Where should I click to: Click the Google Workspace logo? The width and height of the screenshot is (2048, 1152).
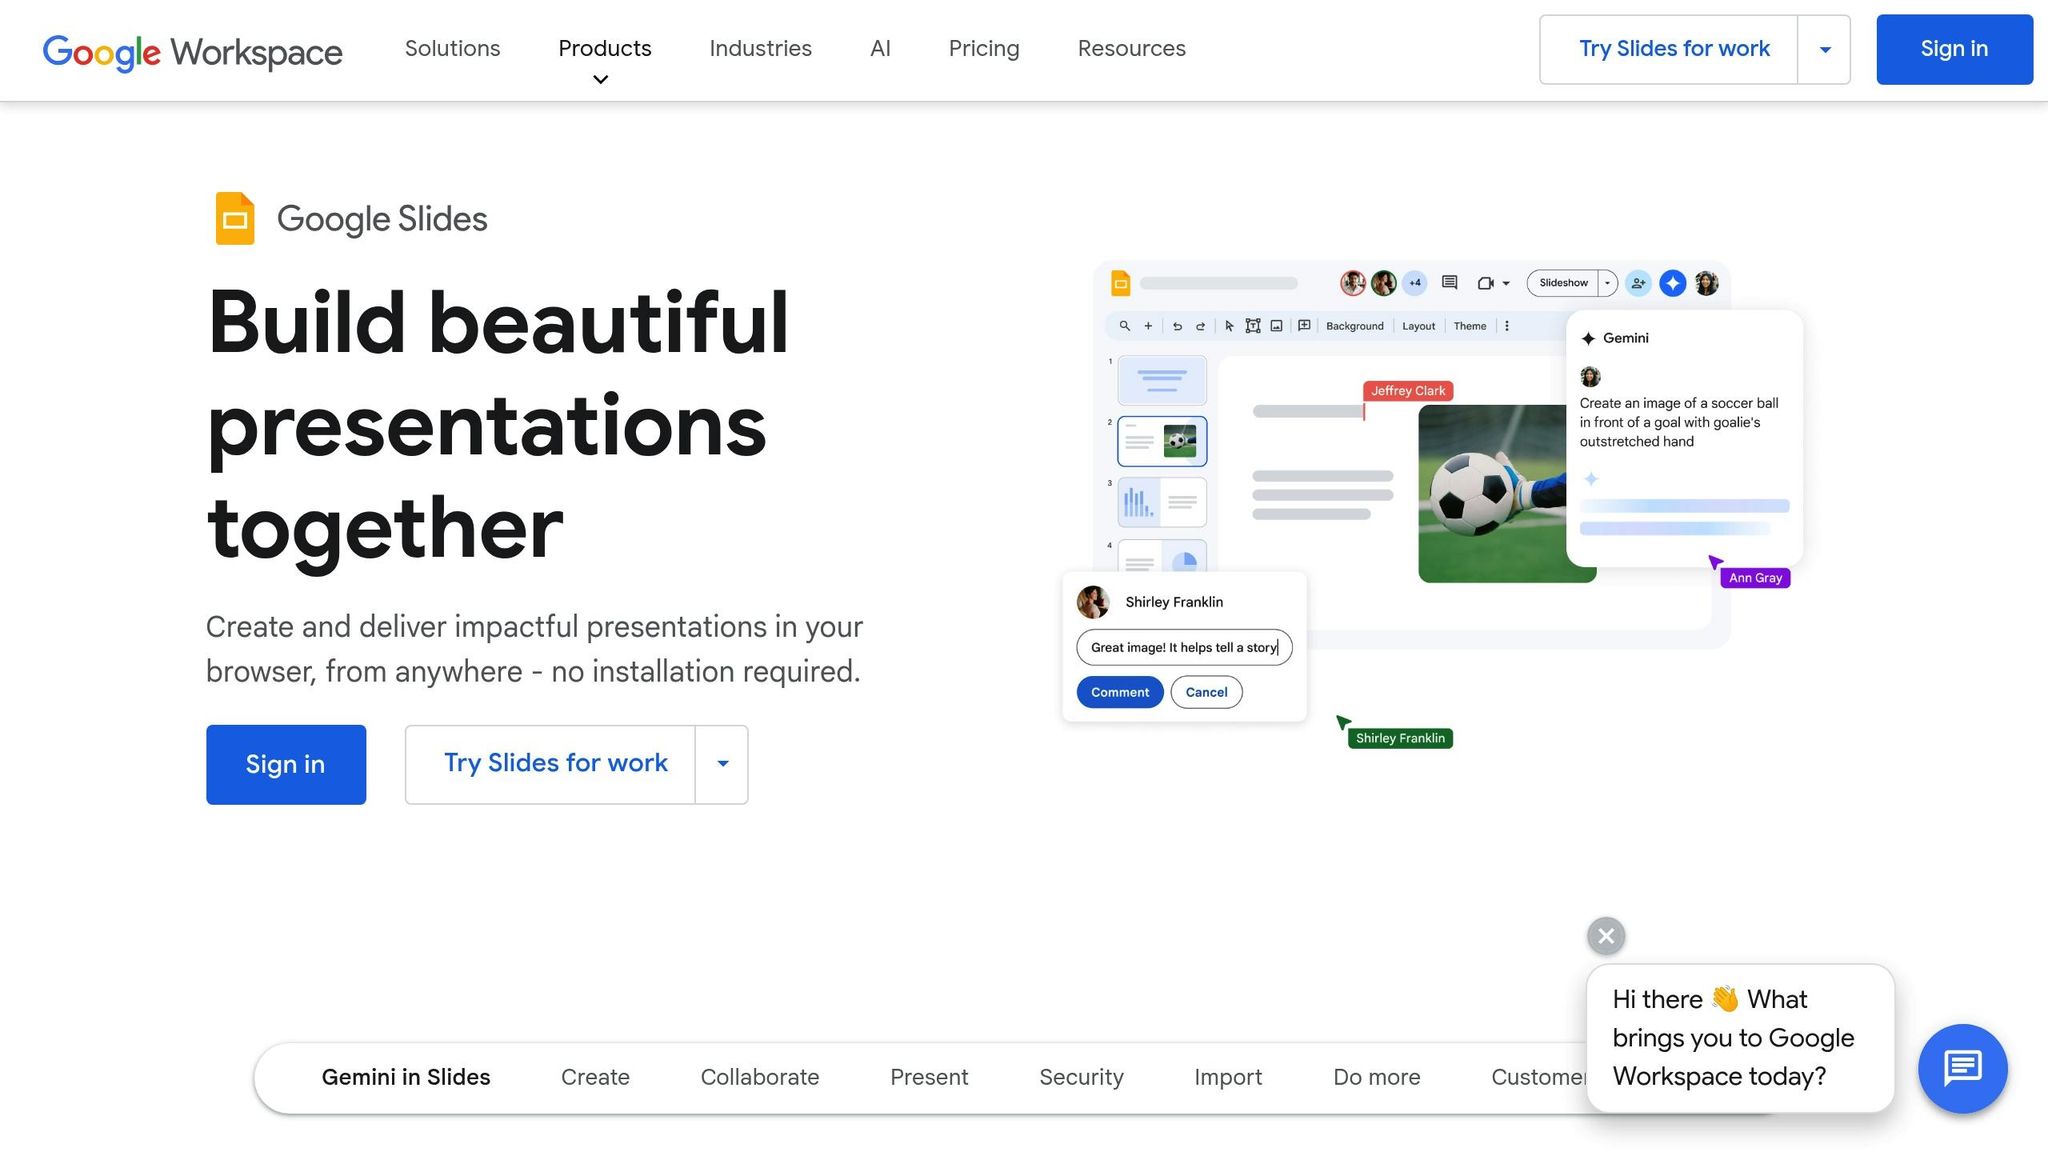tap(192, 51)
